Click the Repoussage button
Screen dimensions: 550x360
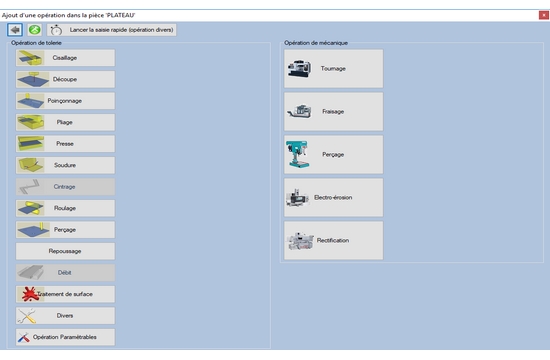coord(65,251)
